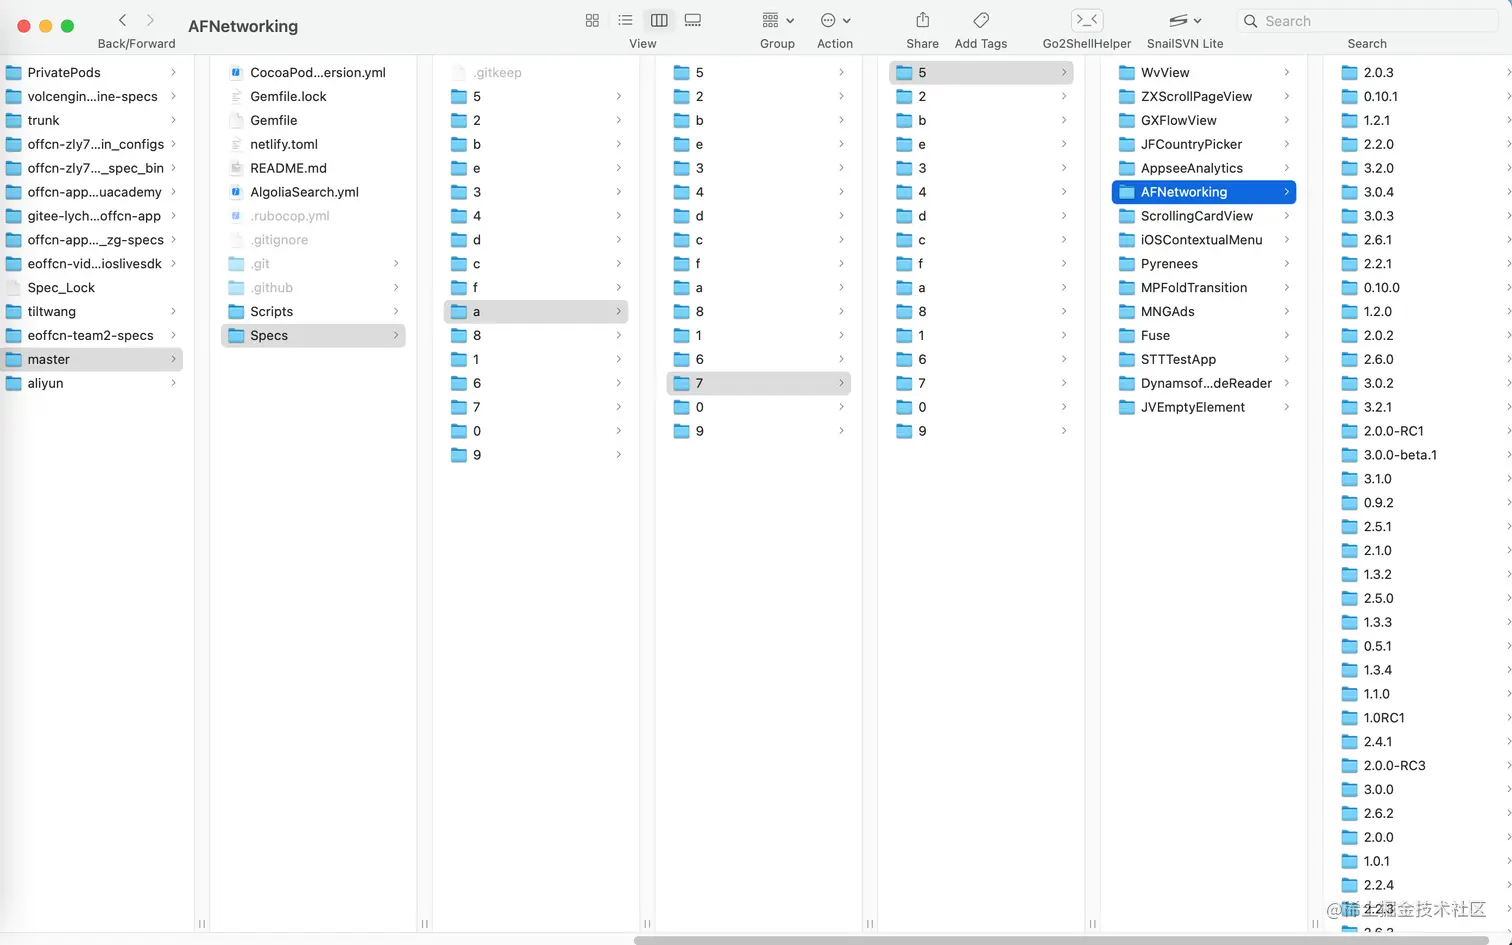Expand the volcengin...ine-specs folder chevron
This screenshot has height=945, width=1512.
173,96
